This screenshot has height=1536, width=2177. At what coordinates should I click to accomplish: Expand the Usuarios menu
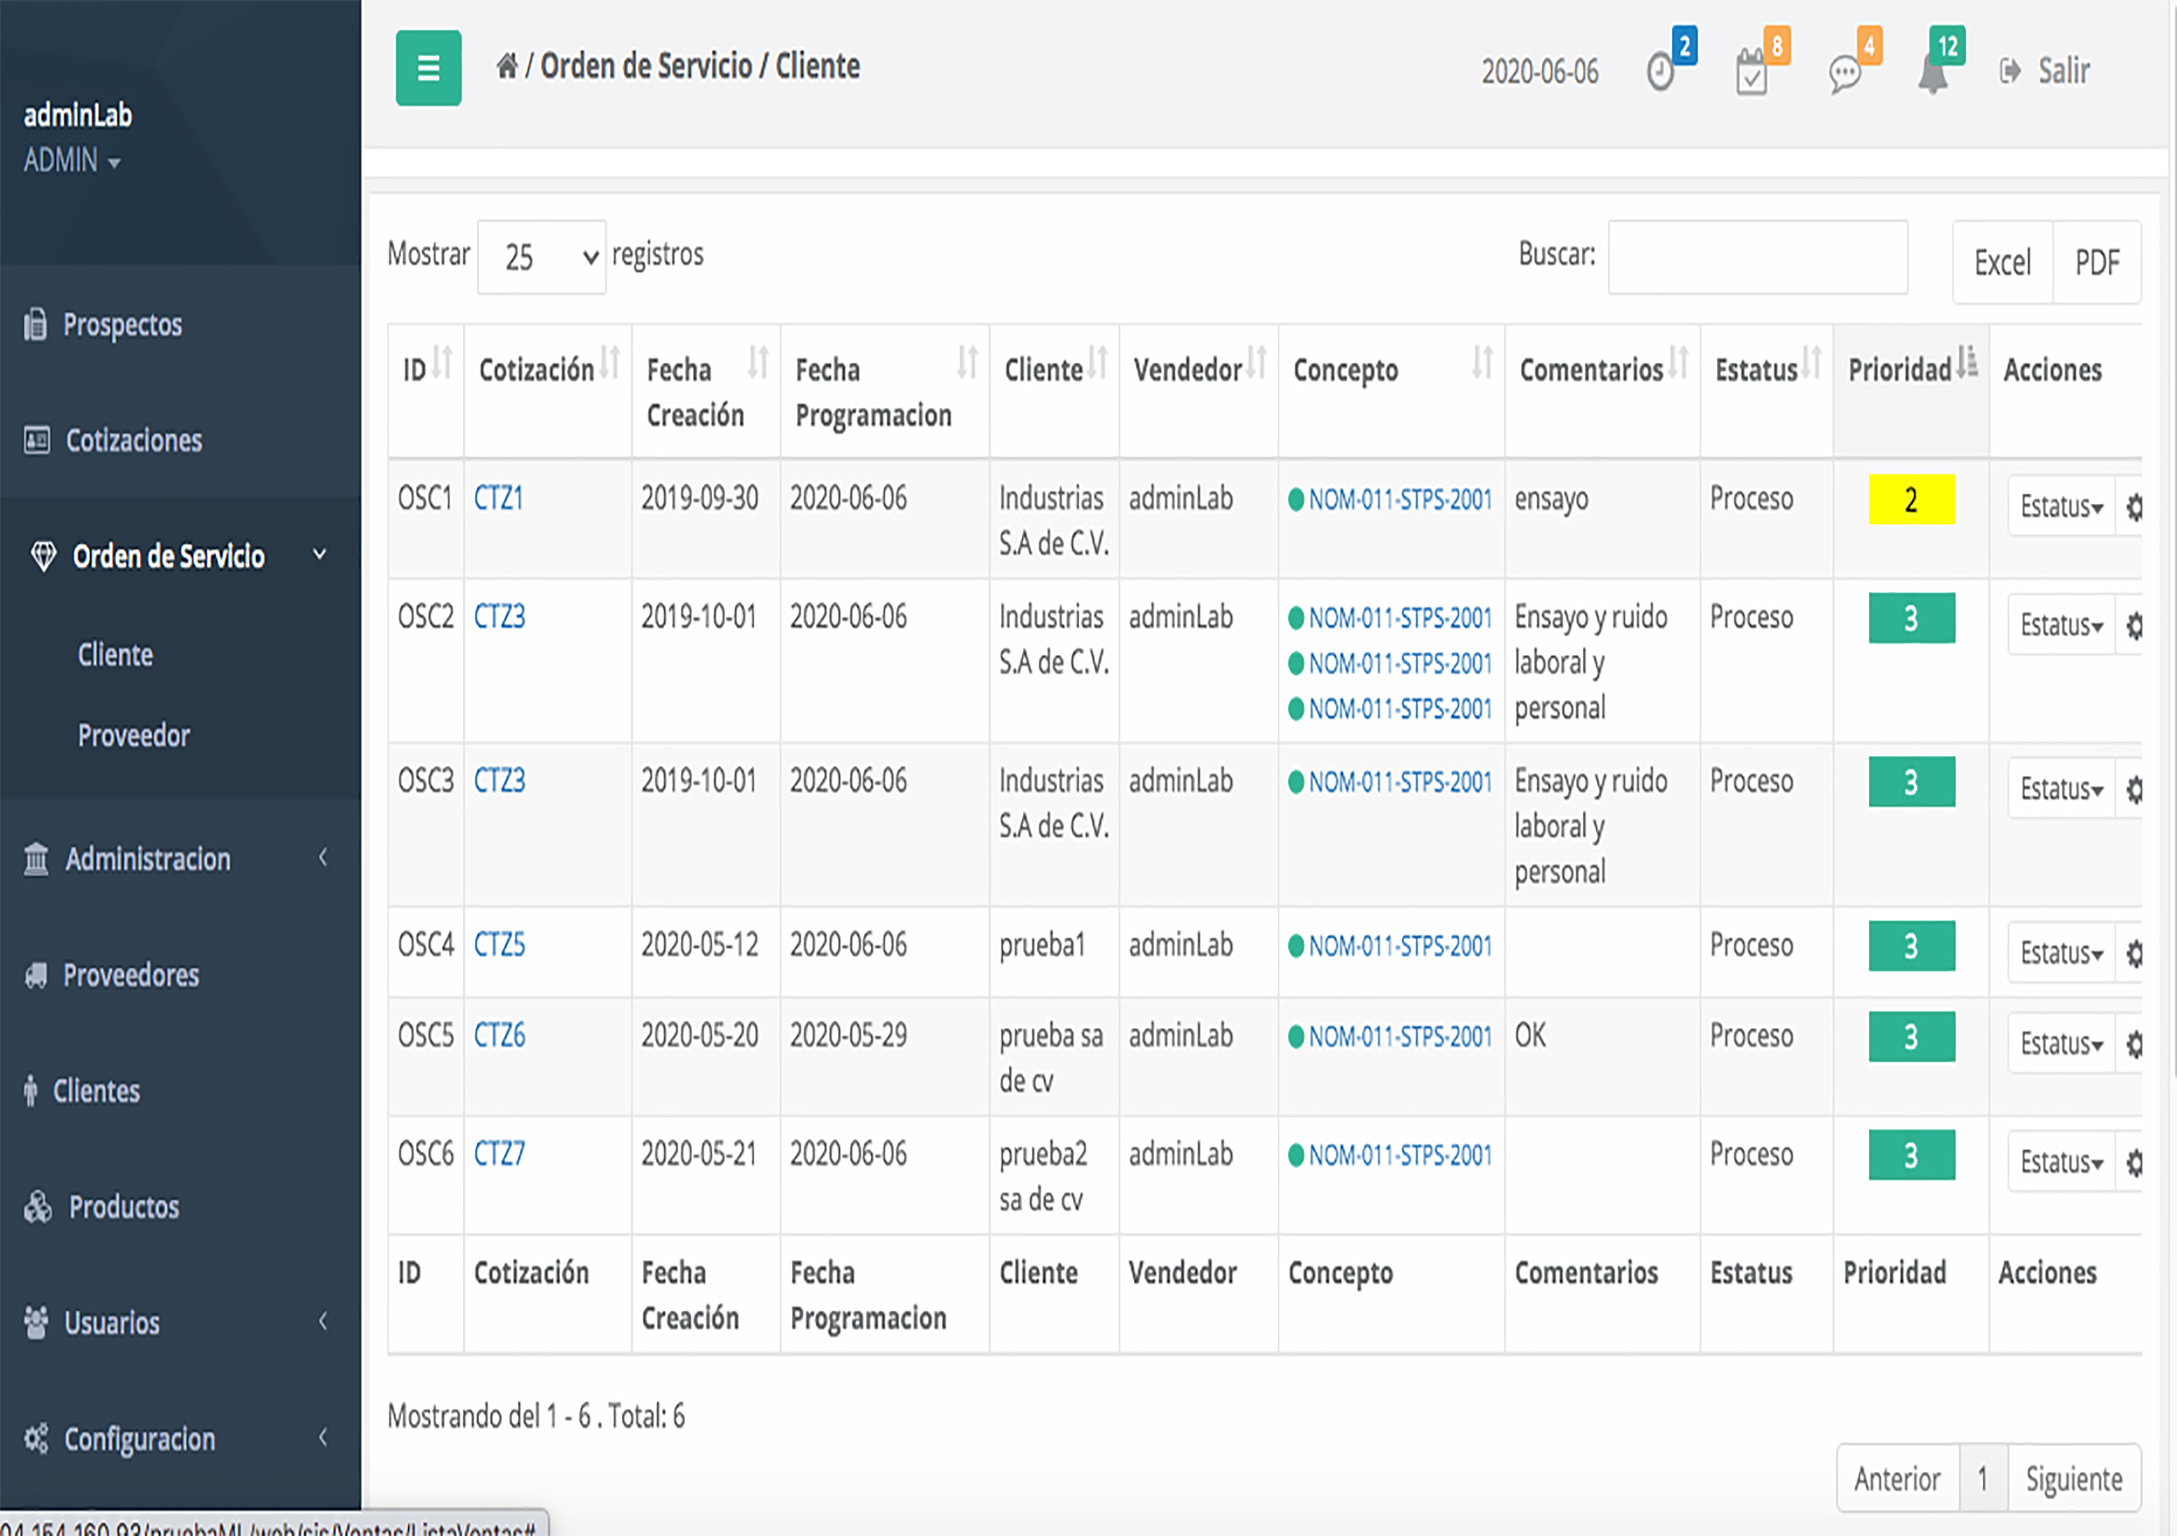[x=180, y=1323]
